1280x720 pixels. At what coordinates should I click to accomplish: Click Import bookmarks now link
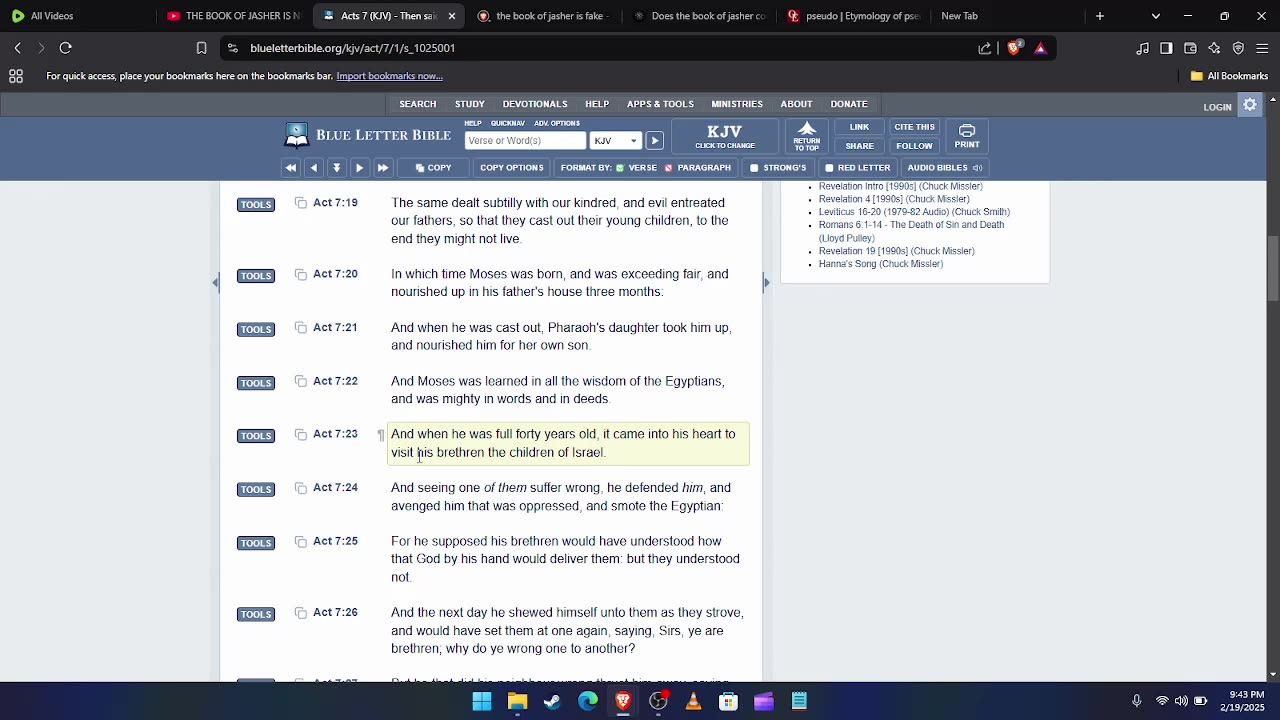389,76
